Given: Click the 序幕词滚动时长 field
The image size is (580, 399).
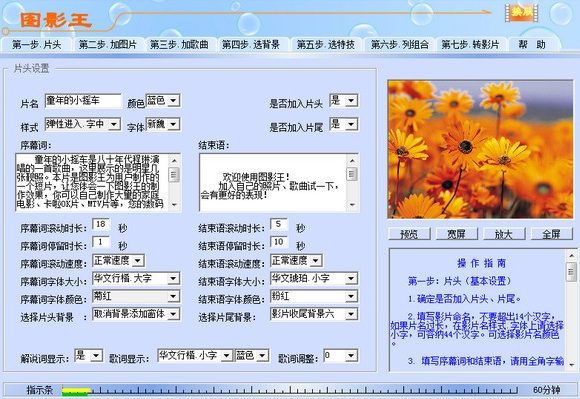Looking at the screenshot, I should tap(101, 224).
